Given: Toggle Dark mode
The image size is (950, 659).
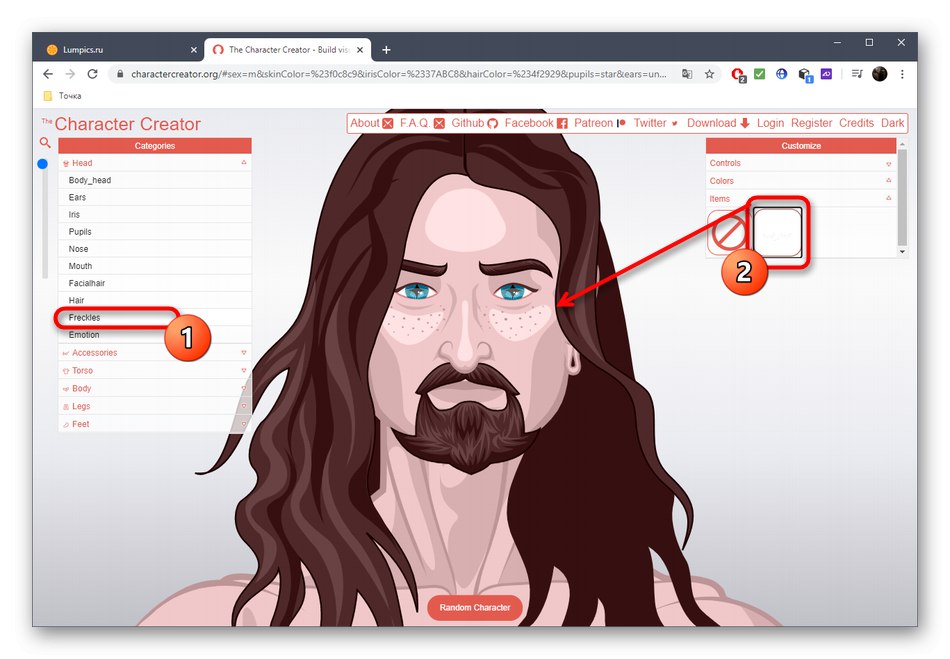Looking at the screenshot, I should (892, 123).
